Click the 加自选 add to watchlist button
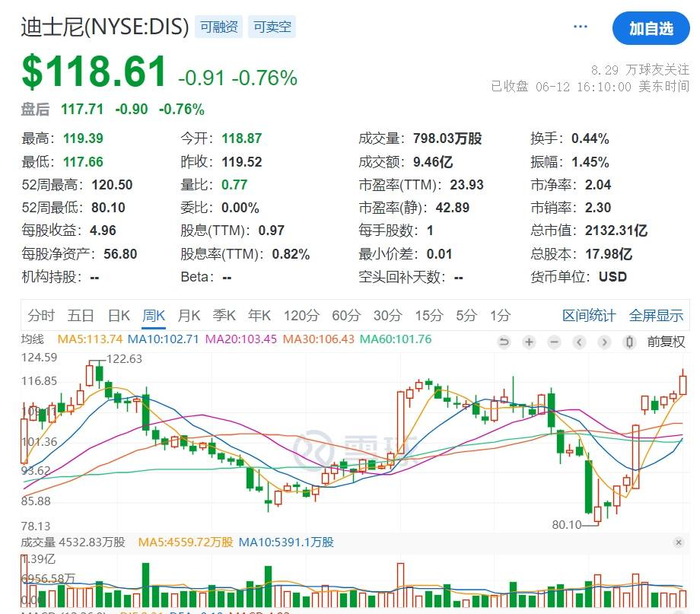This screenshot has height=614, width=700. click(x=651, y=29)
